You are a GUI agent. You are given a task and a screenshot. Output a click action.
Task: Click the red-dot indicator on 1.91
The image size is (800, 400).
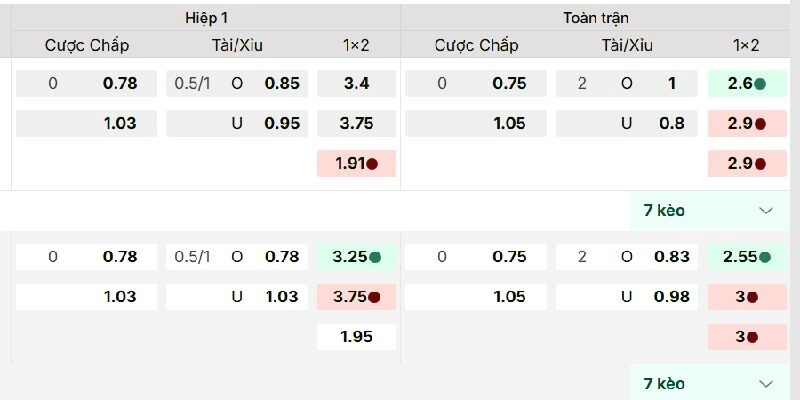(x=372, y=164)
